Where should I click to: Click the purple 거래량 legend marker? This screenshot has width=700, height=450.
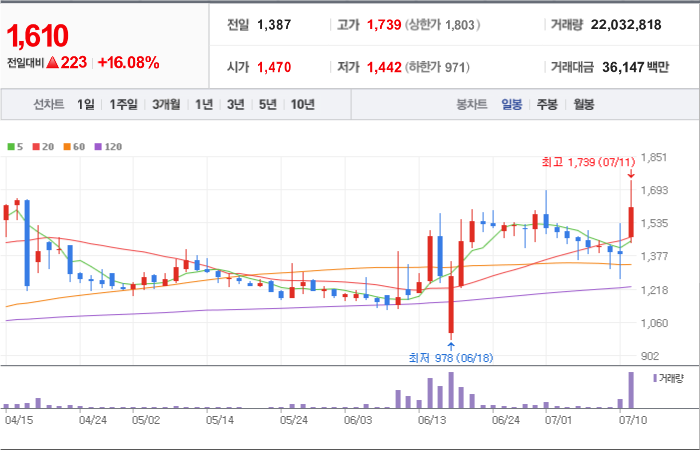tap(655, 379)
